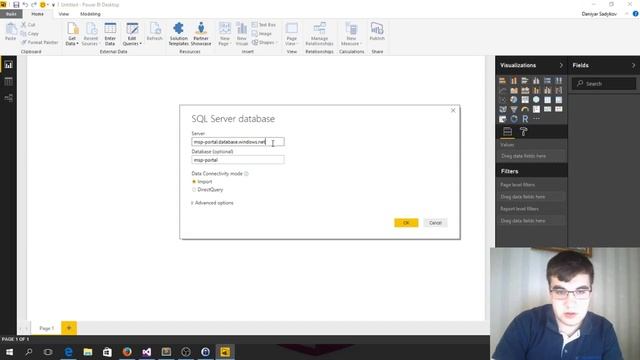Click the Database (optional) input field
The height and width of the screenshot is (360, 640).
[x=238, y=160]
